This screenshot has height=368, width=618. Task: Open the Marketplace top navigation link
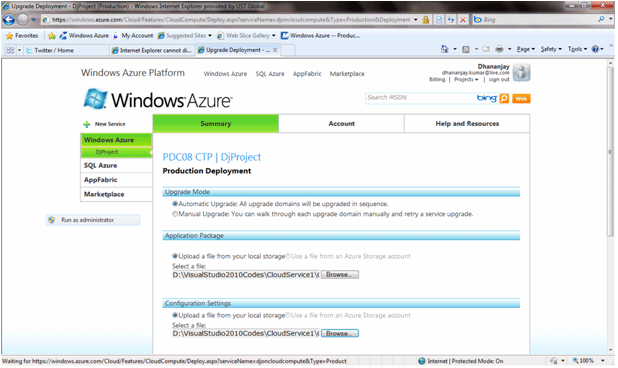click(347, 74)
